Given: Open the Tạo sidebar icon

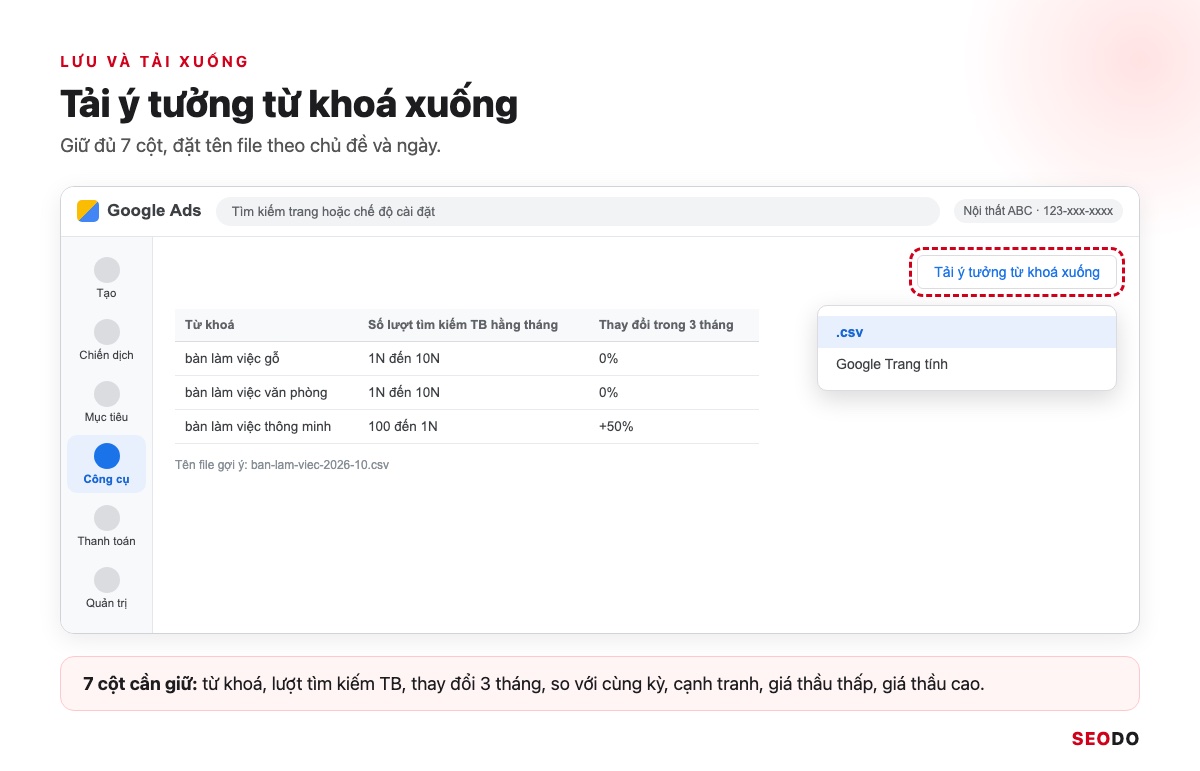Looking at the screenshot, I should (107, 270).
